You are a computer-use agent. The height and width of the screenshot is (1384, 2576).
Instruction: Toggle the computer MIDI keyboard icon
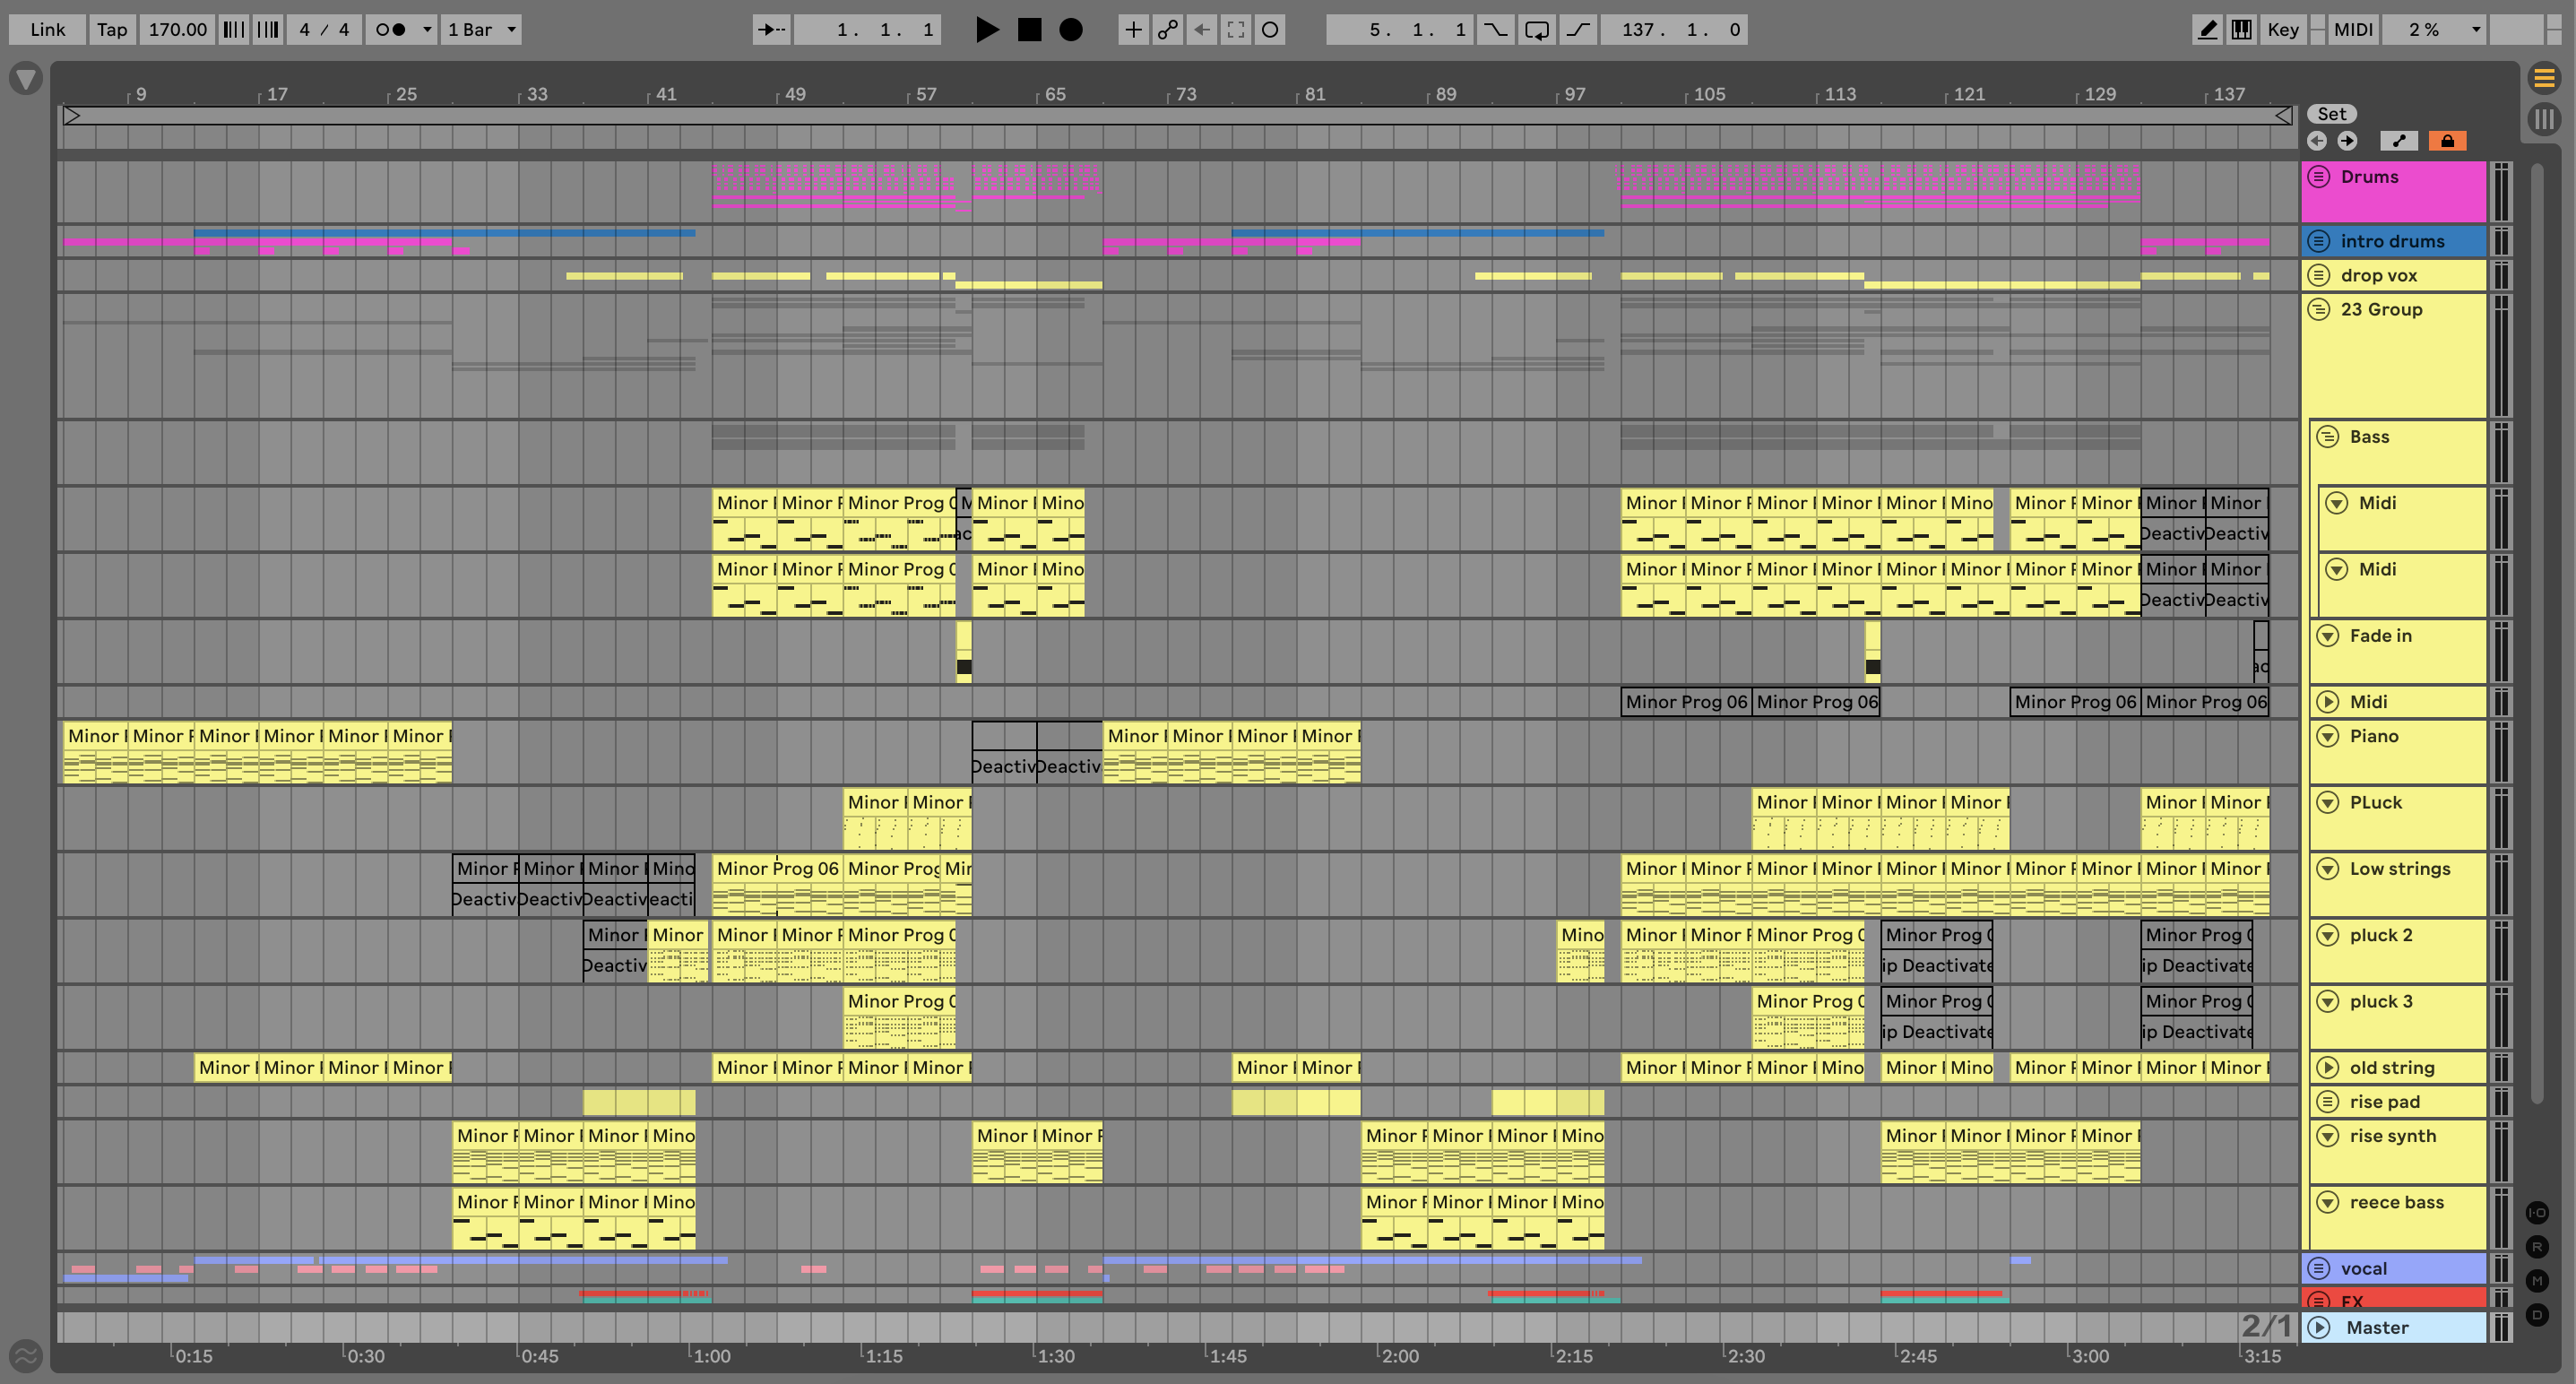click(x=2241, y=29)
